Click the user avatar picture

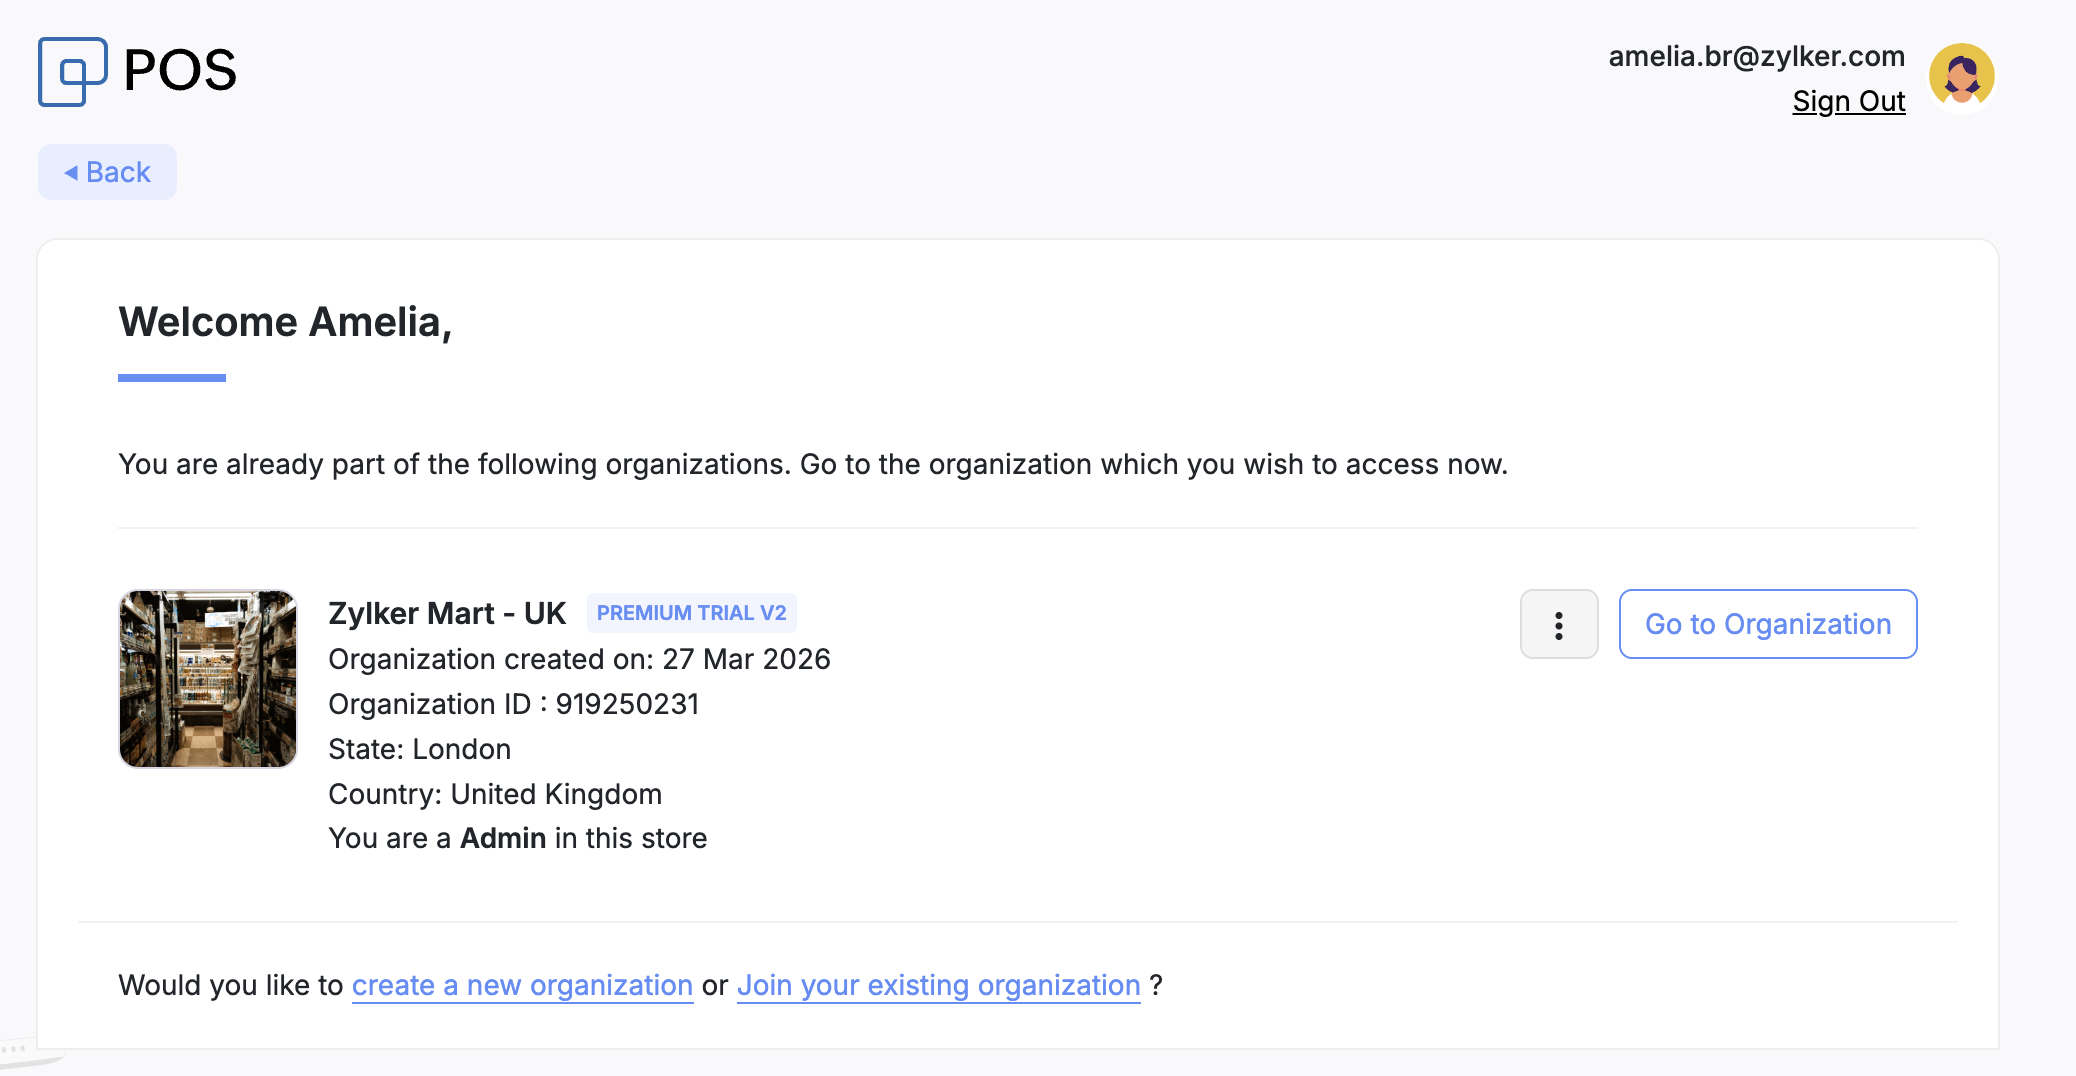1961,76
